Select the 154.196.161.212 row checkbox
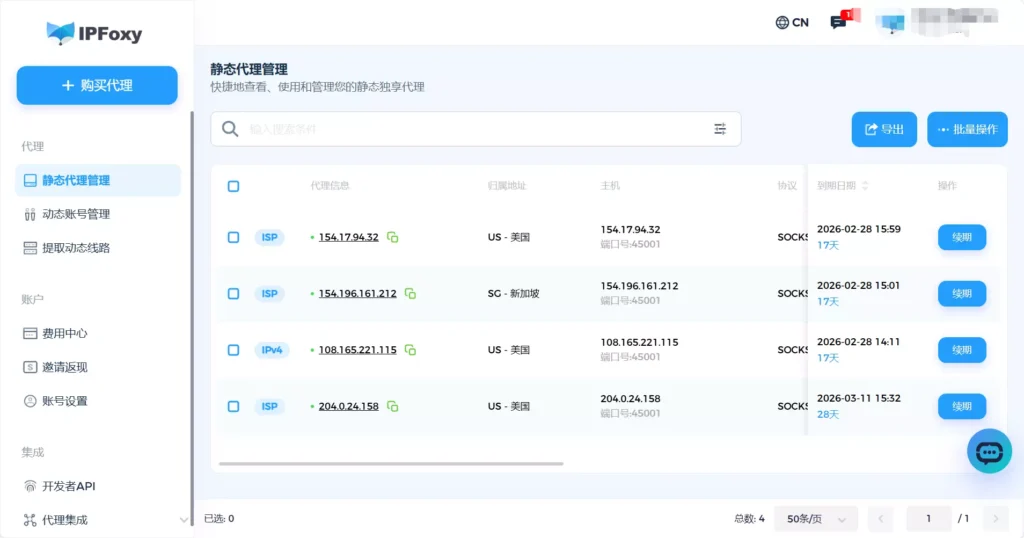The width and height of the screenshot is (1024, 538). coord(233,294)
